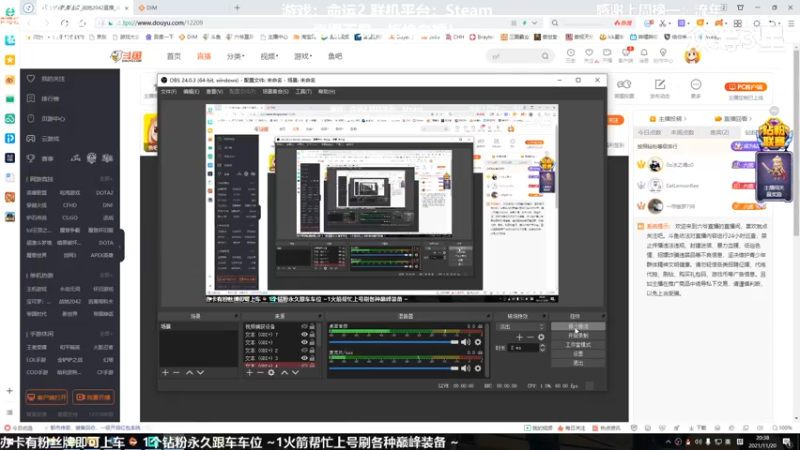This screenshot has height=450, width=800.
Task: Click 我要开播 button in left sidebar
Action: click(93, 397)
